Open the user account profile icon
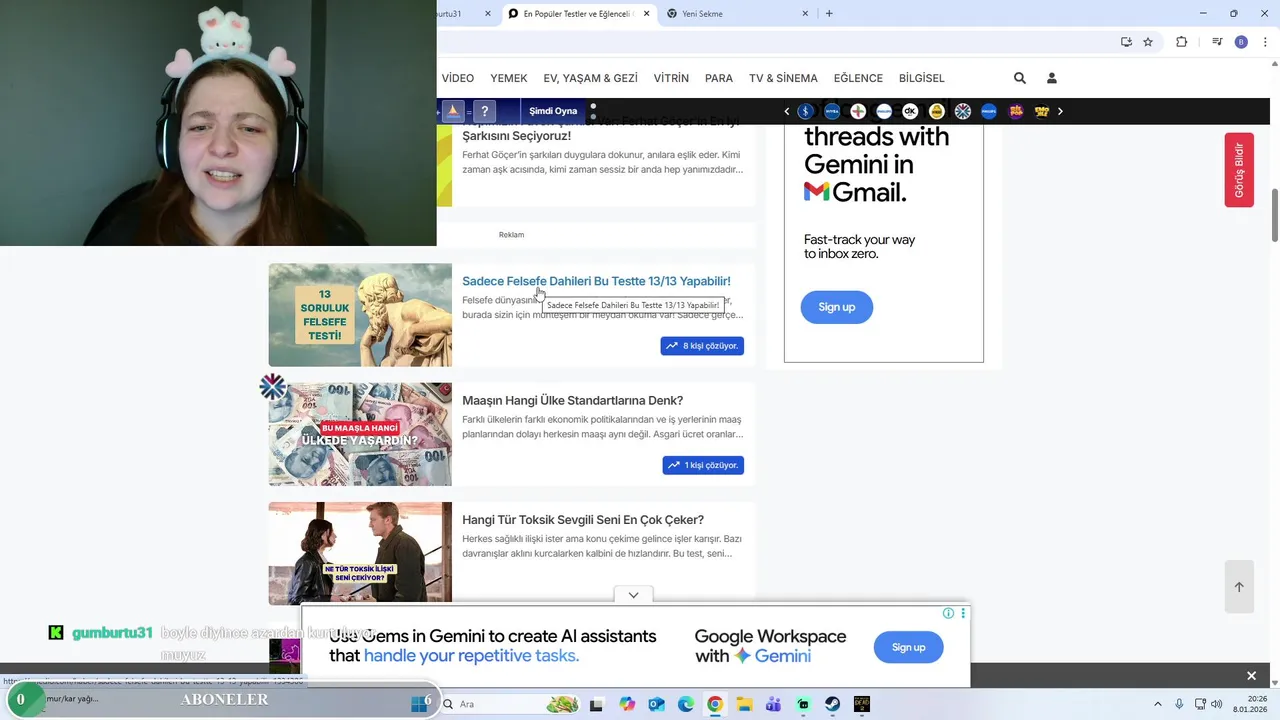Viewport: 1280px width, 720px height. point(1051,78)
